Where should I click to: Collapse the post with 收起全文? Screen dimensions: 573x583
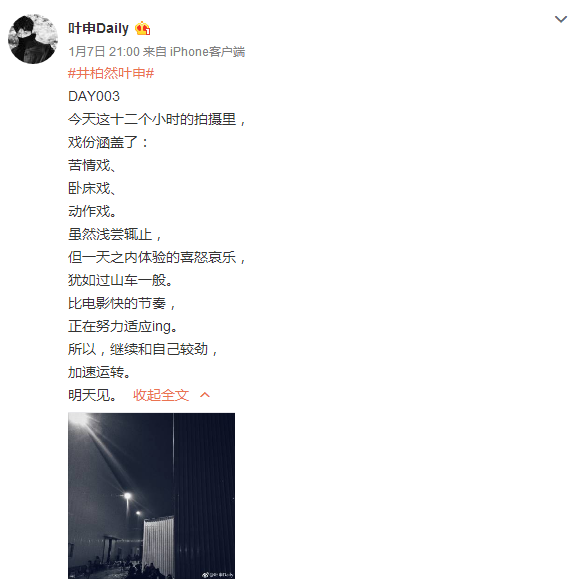(161, 395)
